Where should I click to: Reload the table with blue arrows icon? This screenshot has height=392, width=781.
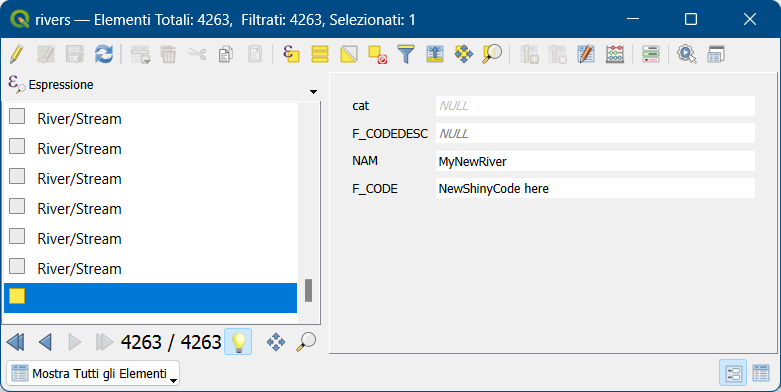[x=104, y=54]
